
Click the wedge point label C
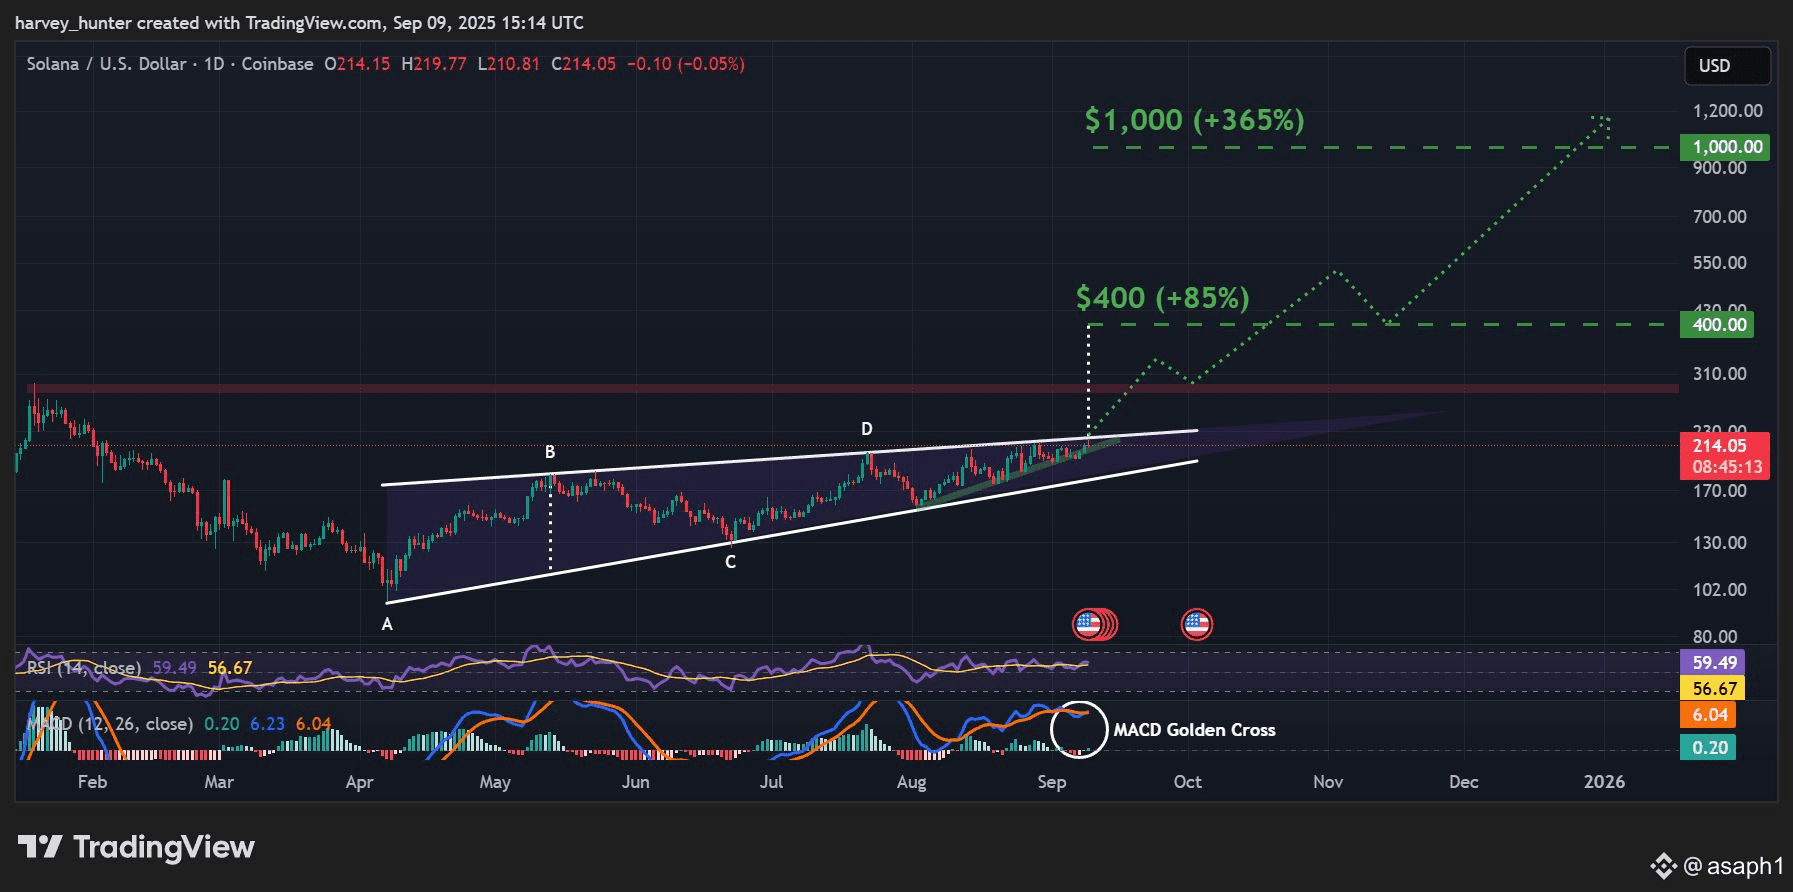[730, 562]
